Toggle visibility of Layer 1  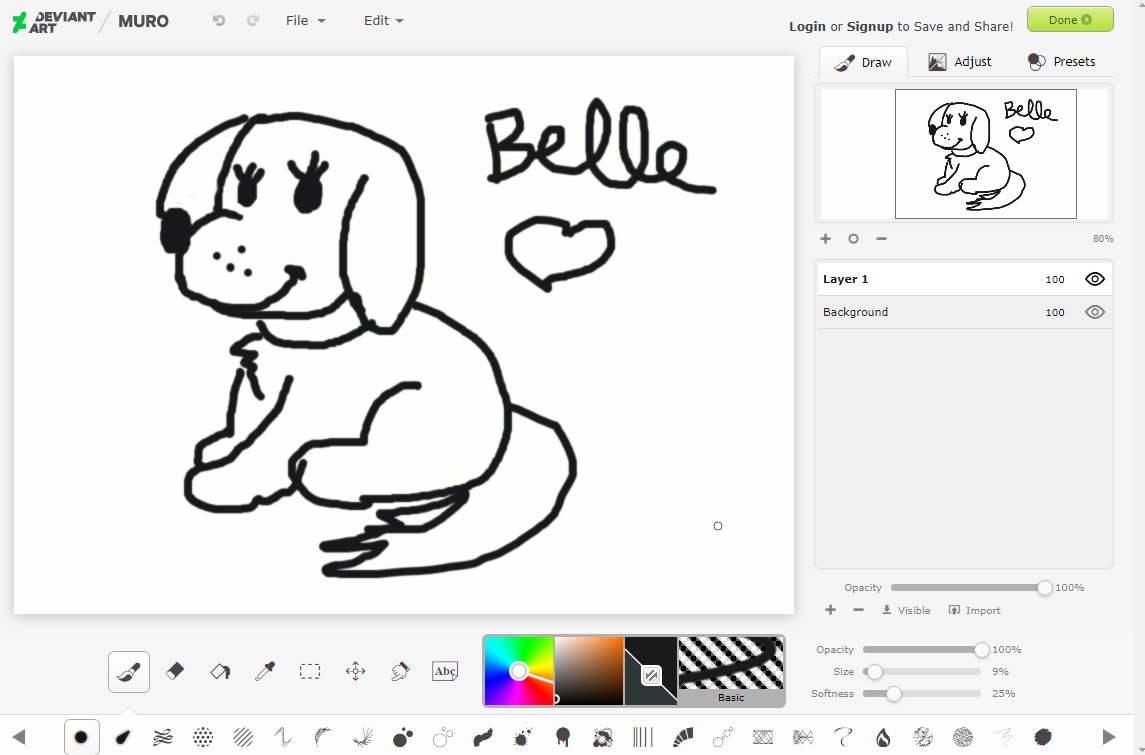point(1094,278)
